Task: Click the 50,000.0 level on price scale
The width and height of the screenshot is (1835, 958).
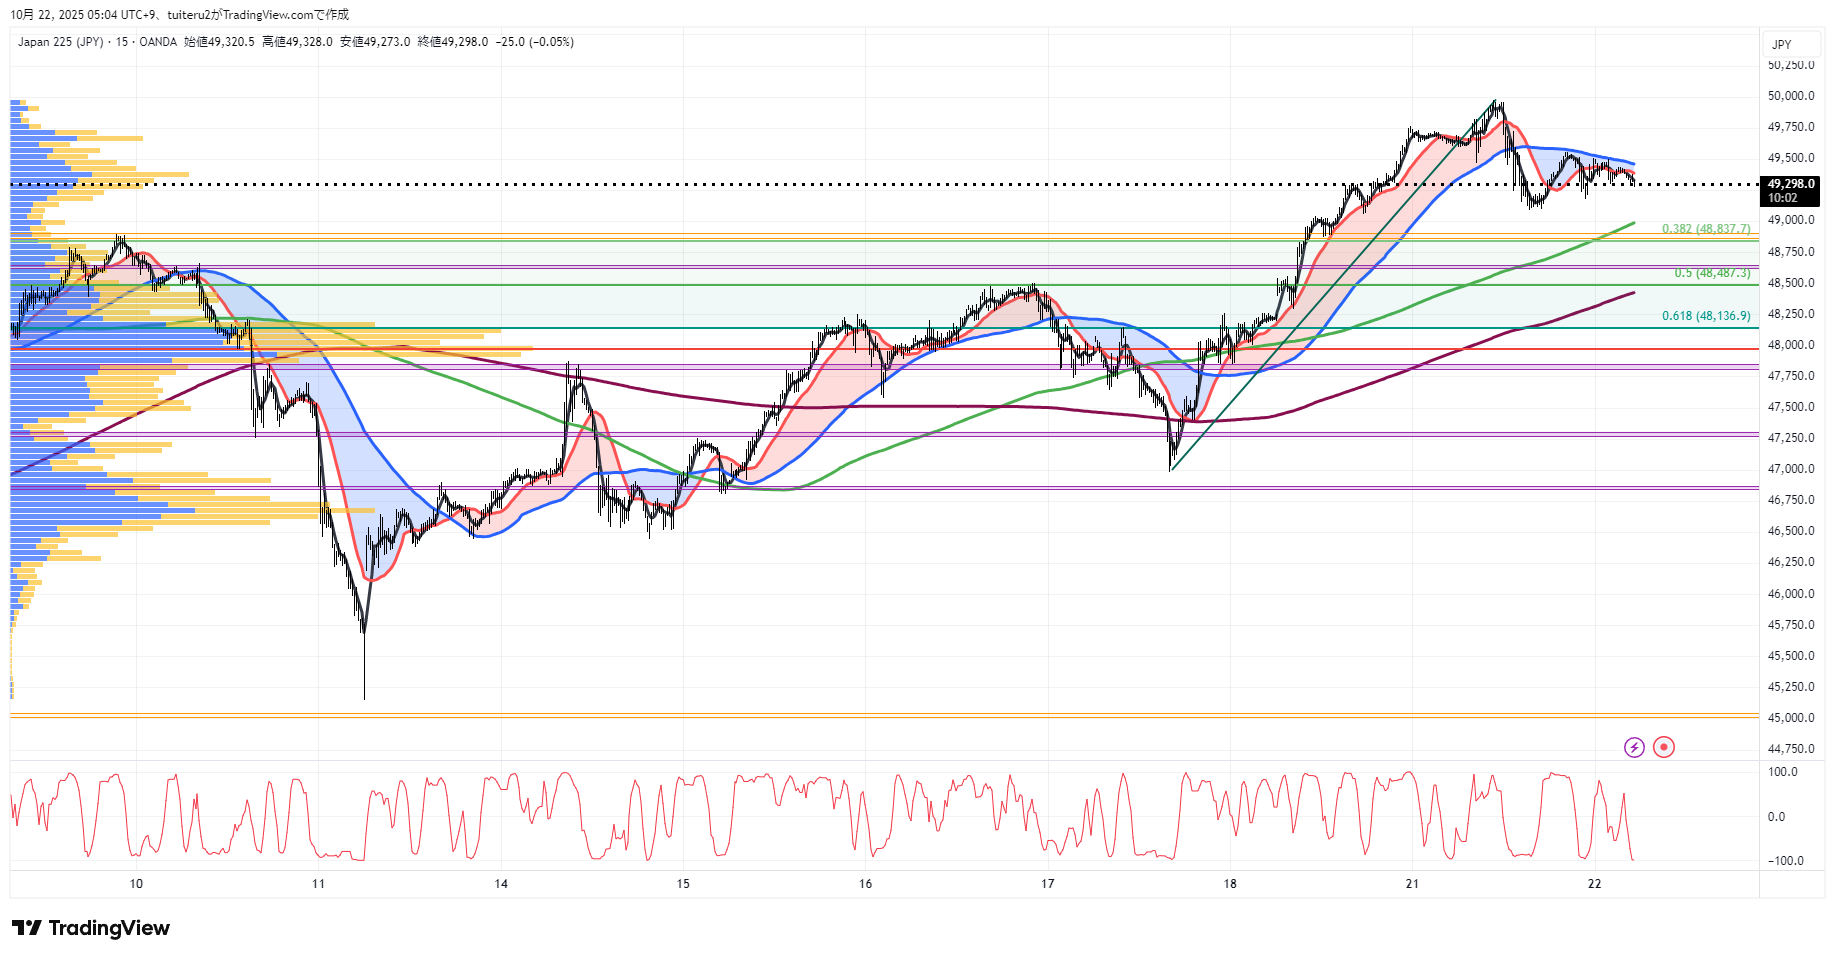Action: [x=1791, y=96]
